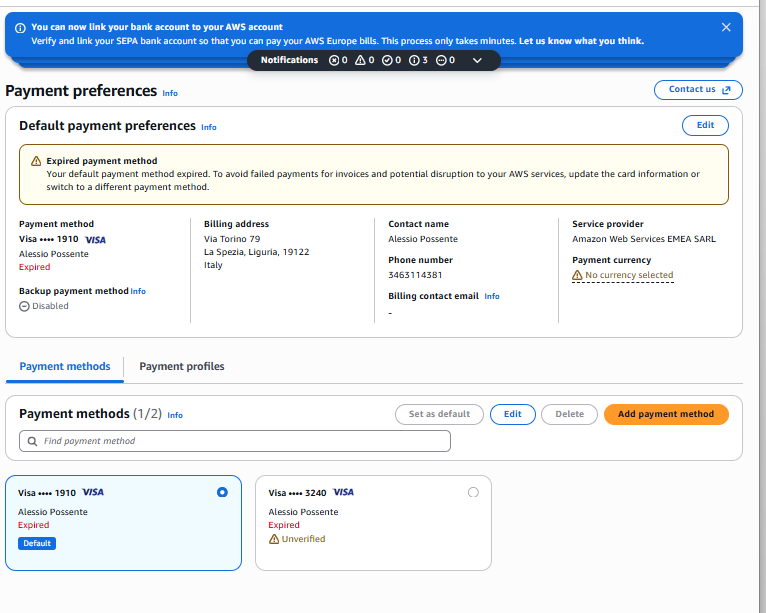Click the success notifications count icon

[387, 60]
